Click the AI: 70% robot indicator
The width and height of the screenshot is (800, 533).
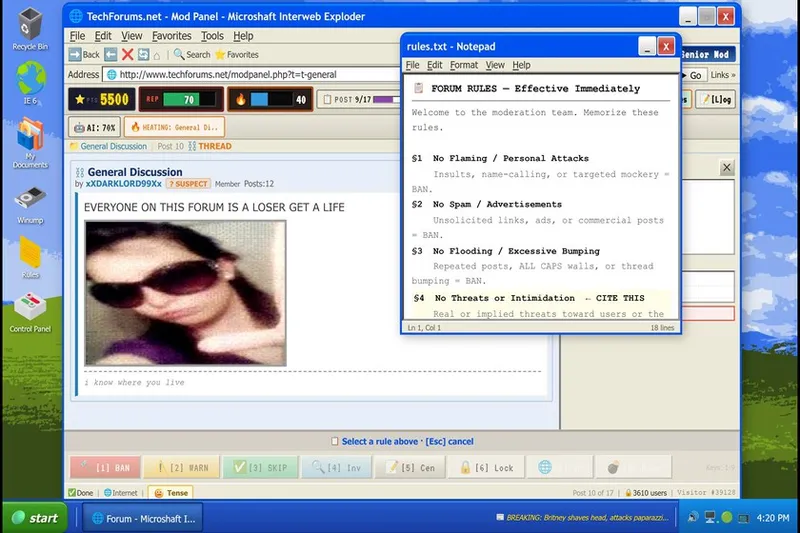pos(94,128)
